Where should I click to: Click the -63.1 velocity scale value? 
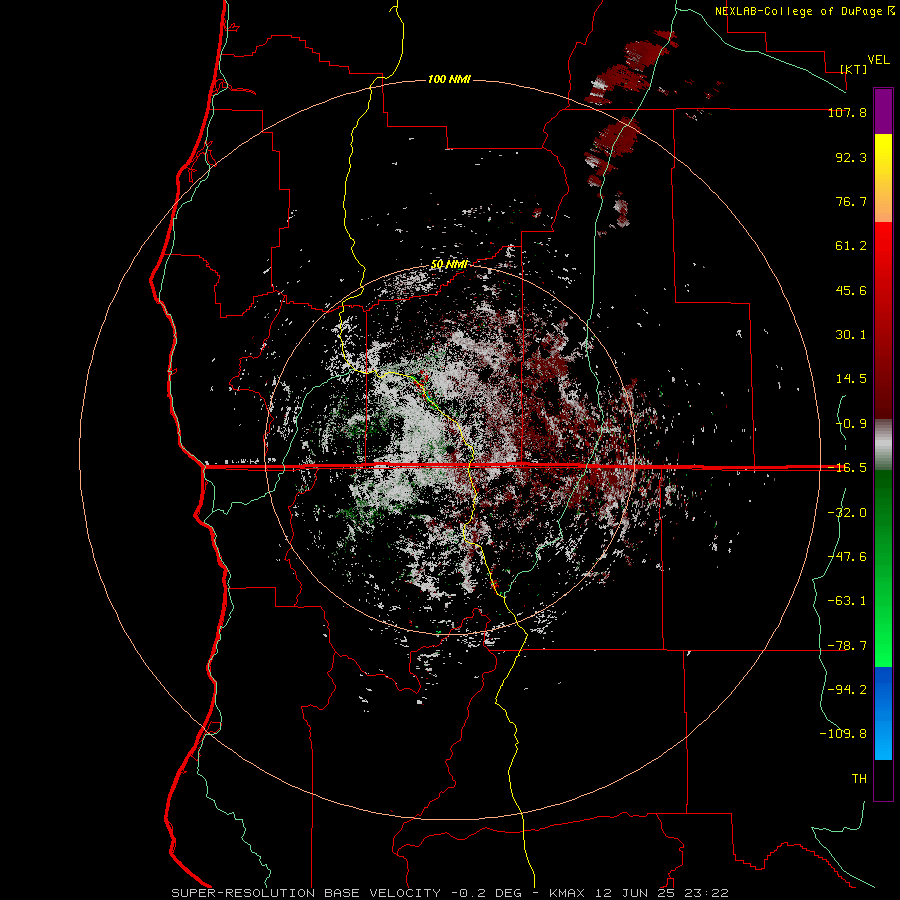click(847, 601)
